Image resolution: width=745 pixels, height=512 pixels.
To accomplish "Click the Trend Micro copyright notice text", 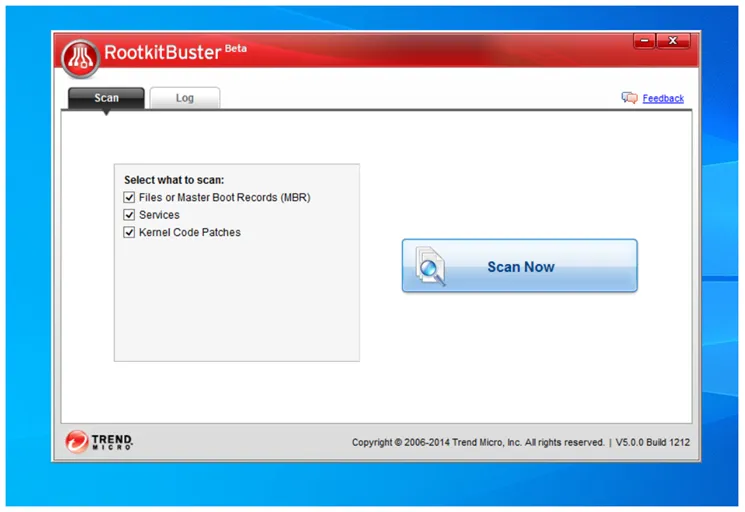I will (x=478, y=442).
